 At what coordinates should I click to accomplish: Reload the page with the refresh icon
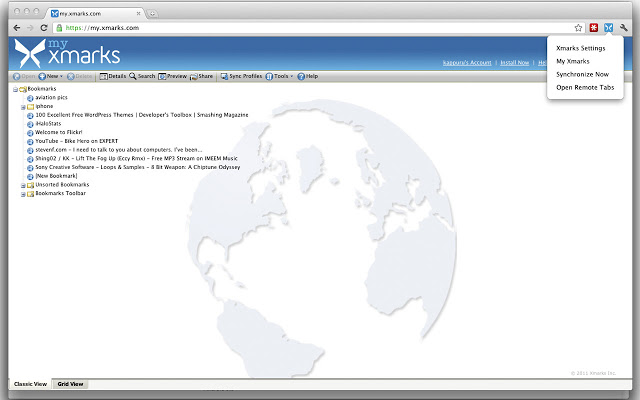coord(44,28)
